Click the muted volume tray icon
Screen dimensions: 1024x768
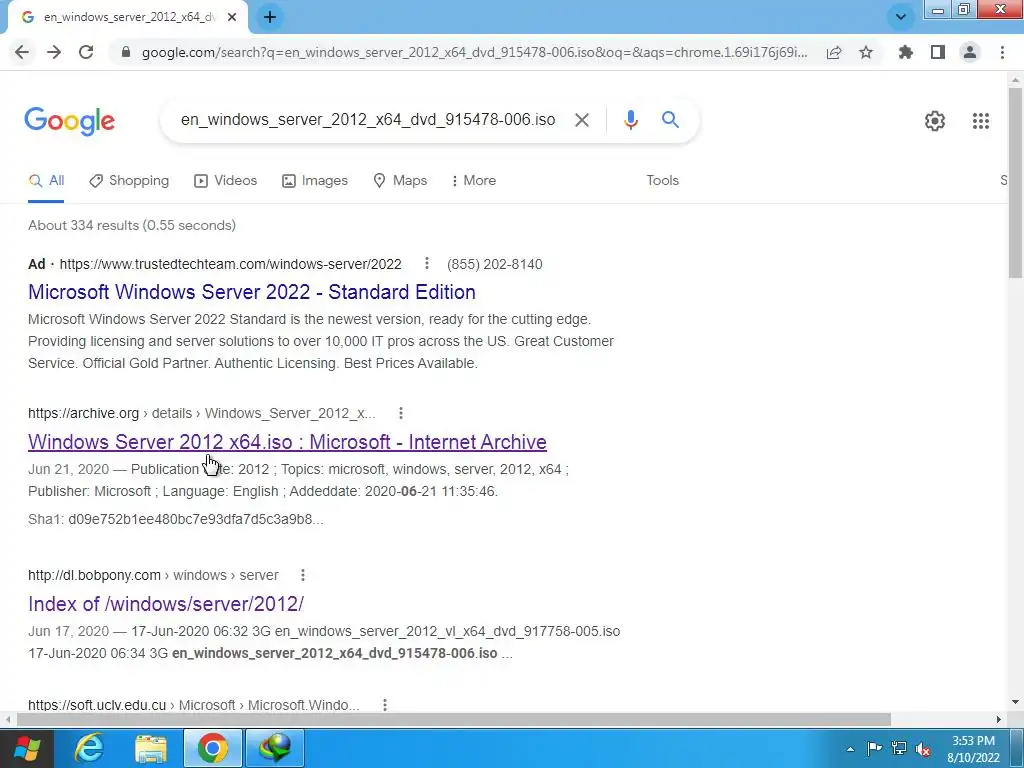tap(923, 749)
